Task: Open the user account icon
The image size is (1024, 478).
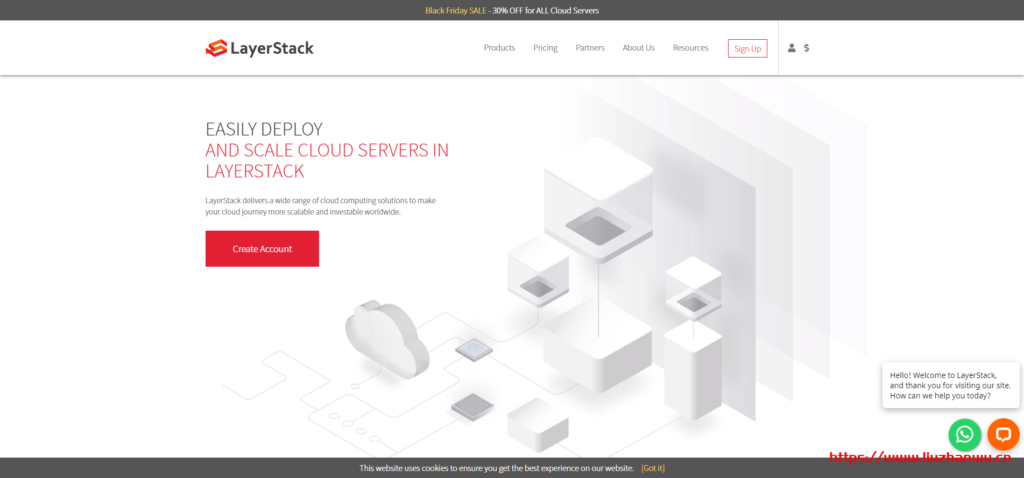Action: pyautogui.click(x=792, y=48)
